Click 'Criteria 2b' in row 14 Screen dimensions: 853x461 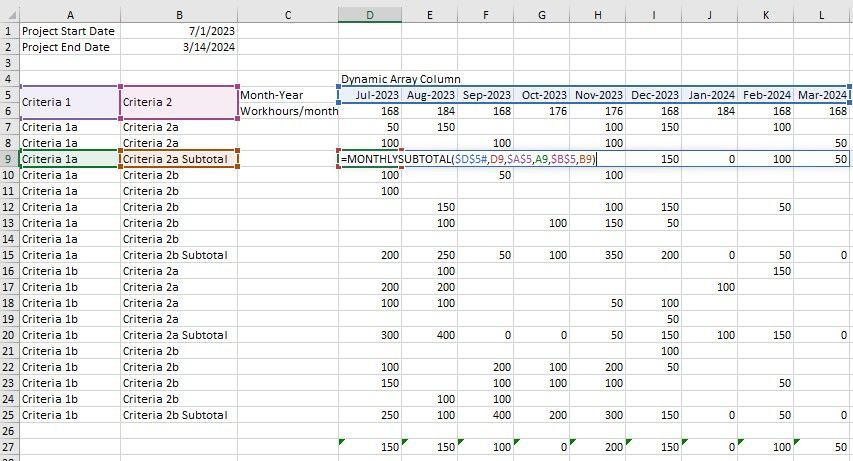click(x=179, y=239)
